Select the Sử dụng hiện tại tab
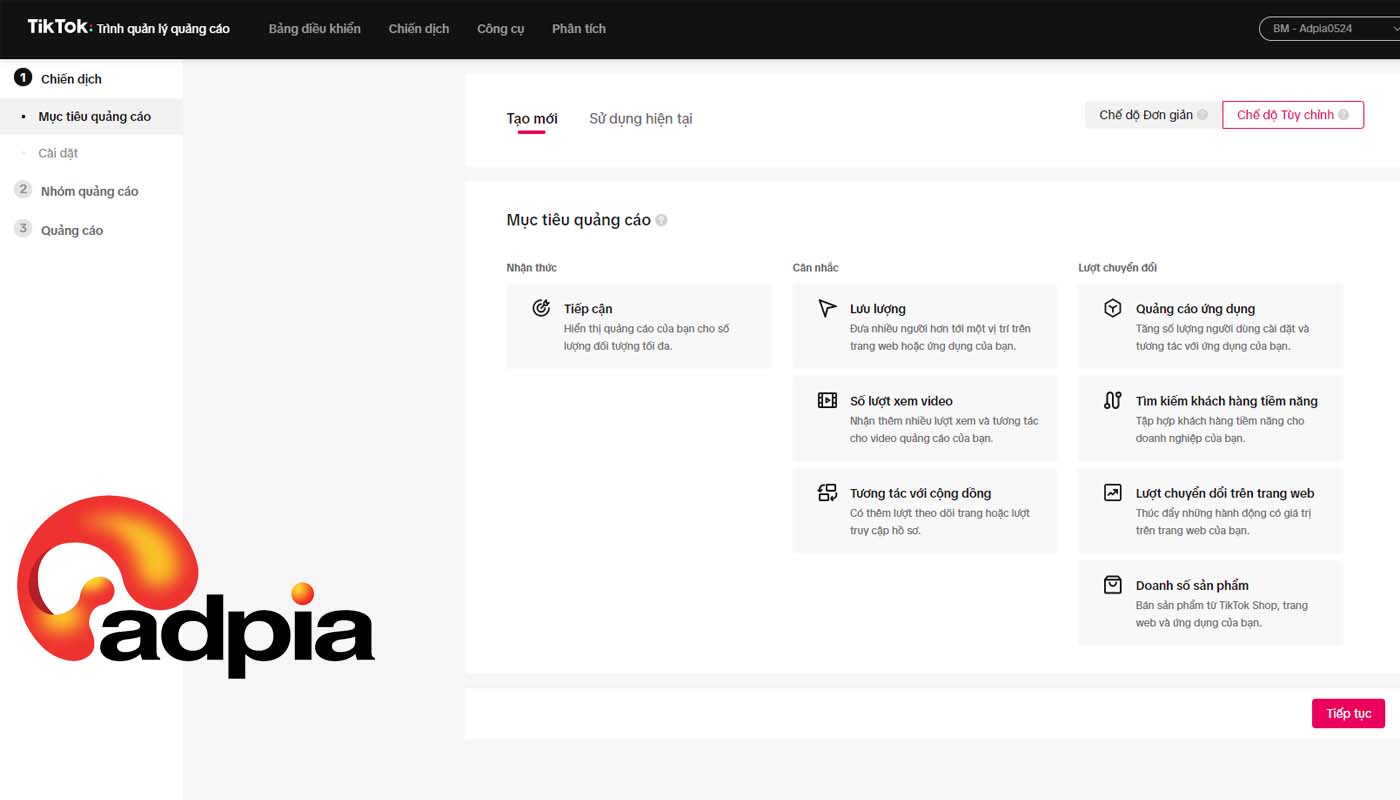Screen dimensions: 1400x800 (x=641, y=119)
